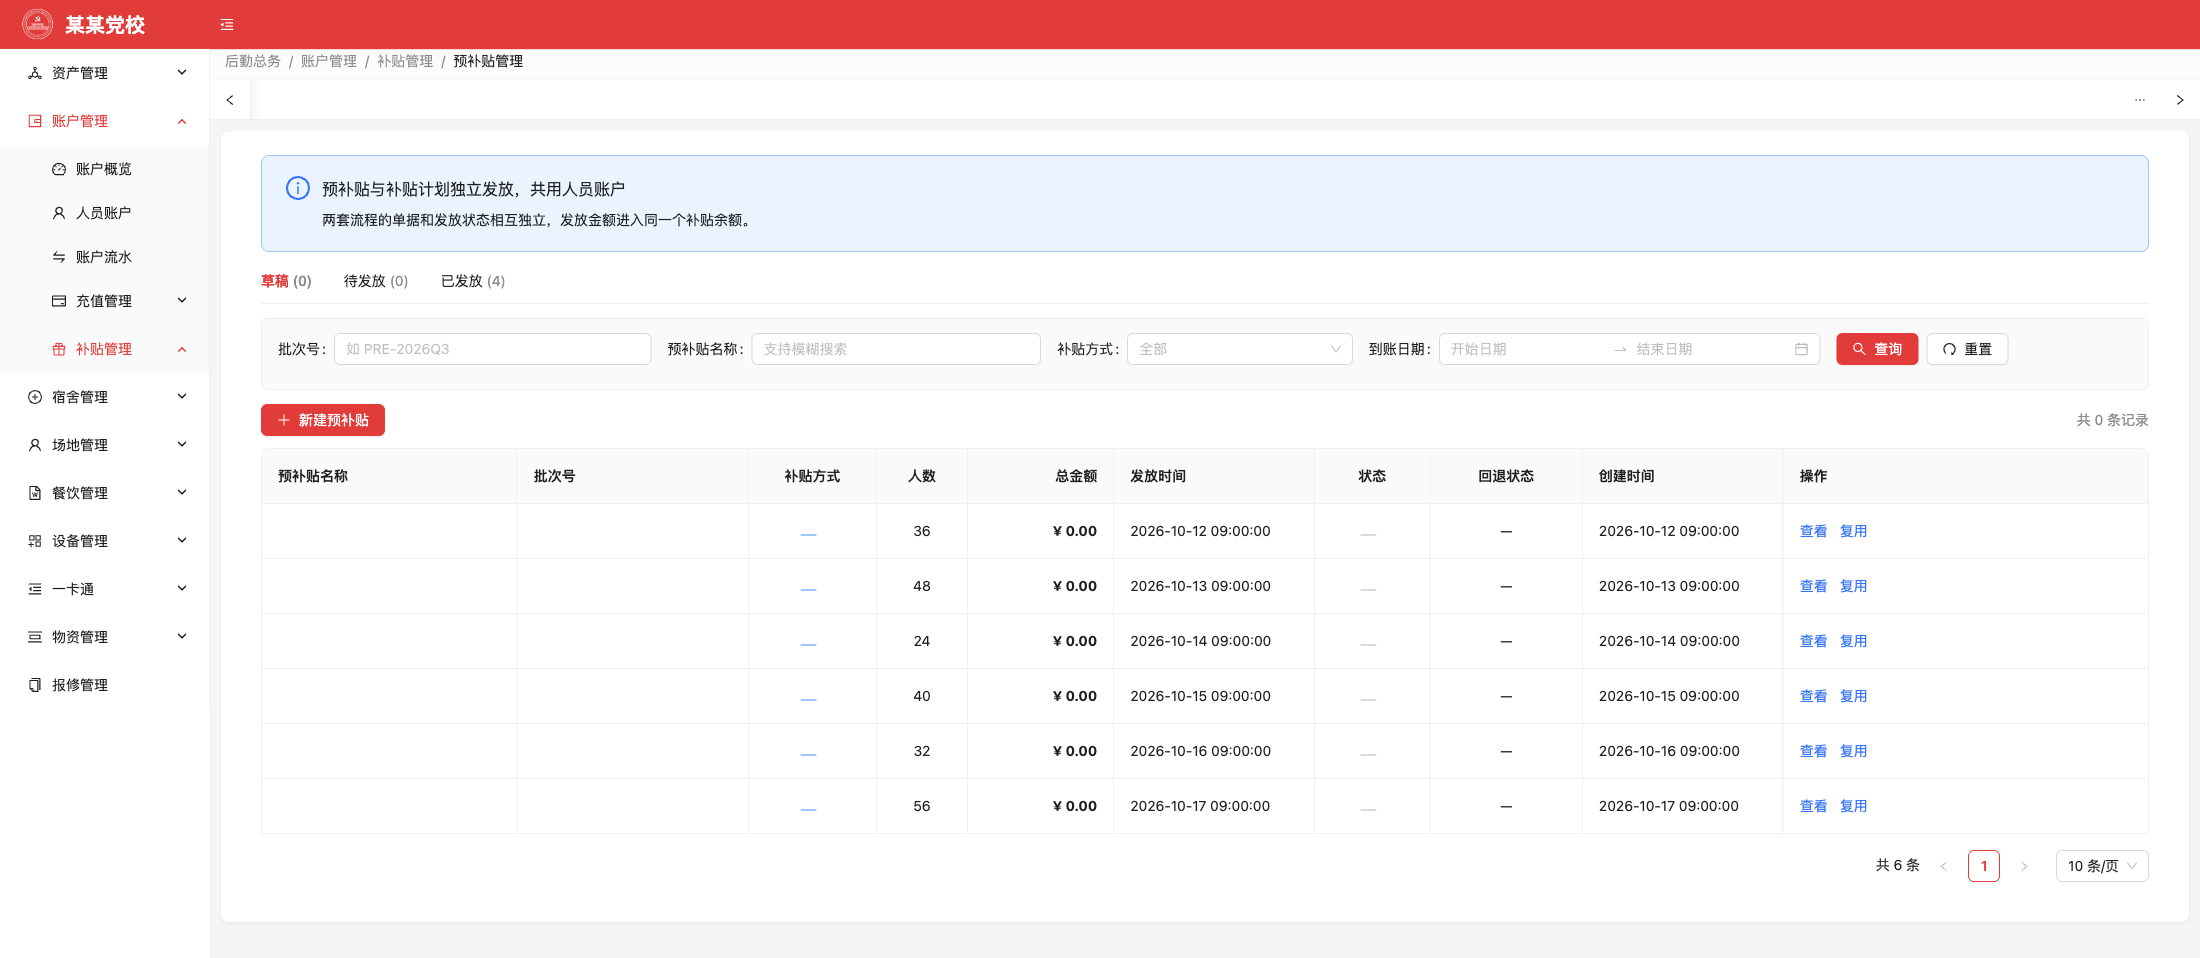Expand the 餐饮管理 menu chevron

click(x=182, y=492)
